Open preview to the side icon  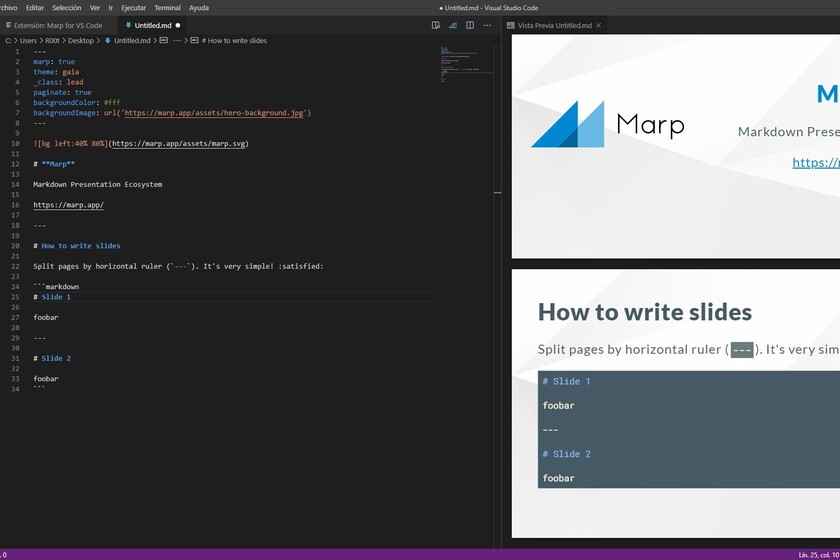tap(436, 25)
